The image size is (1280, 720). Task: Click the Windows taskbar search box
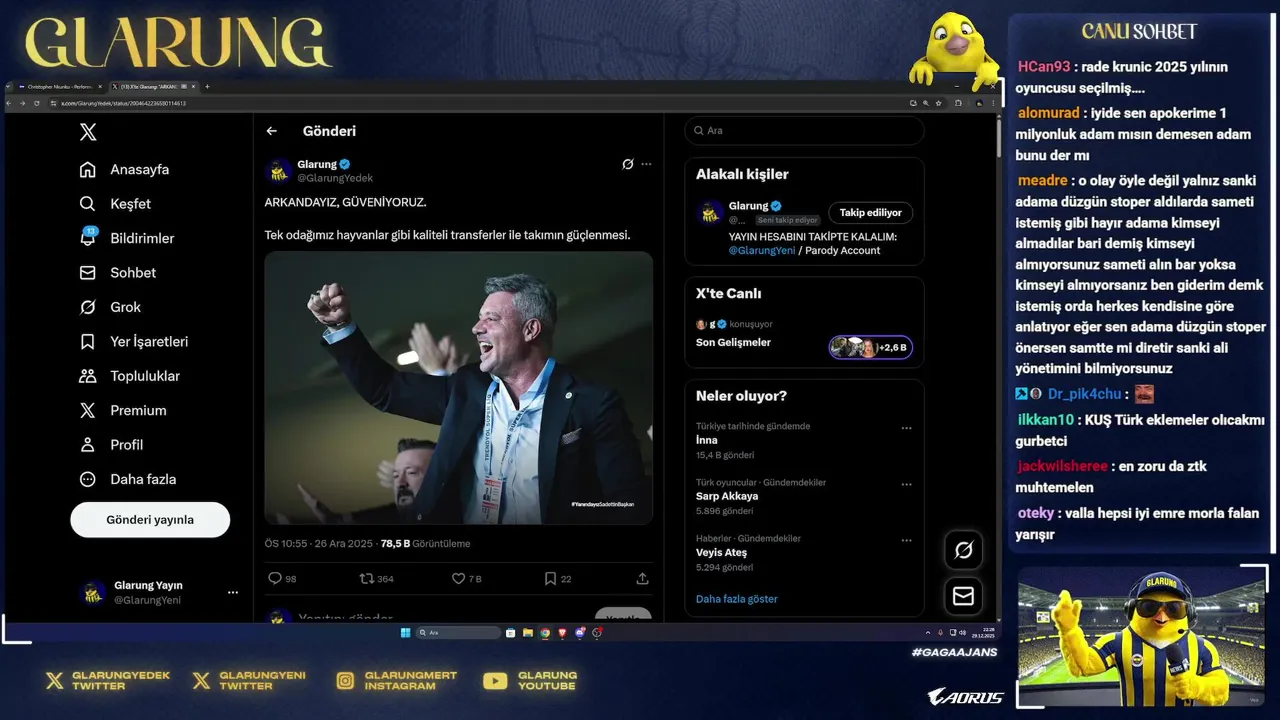click(x=459, y=632)
